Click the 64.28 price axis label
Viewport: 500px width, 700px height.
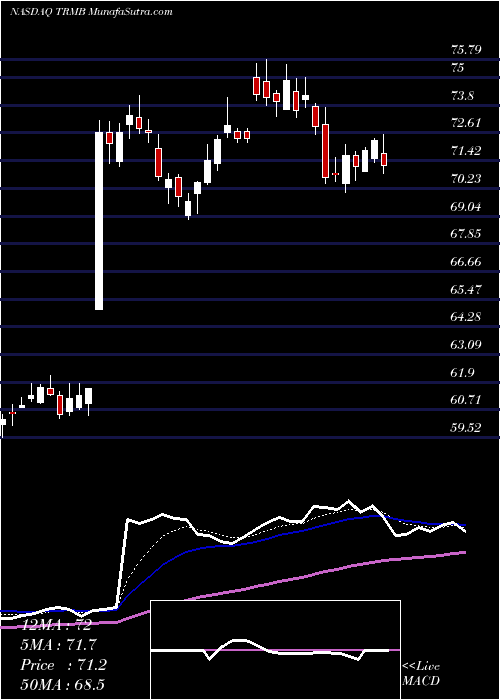coord(466,317)
